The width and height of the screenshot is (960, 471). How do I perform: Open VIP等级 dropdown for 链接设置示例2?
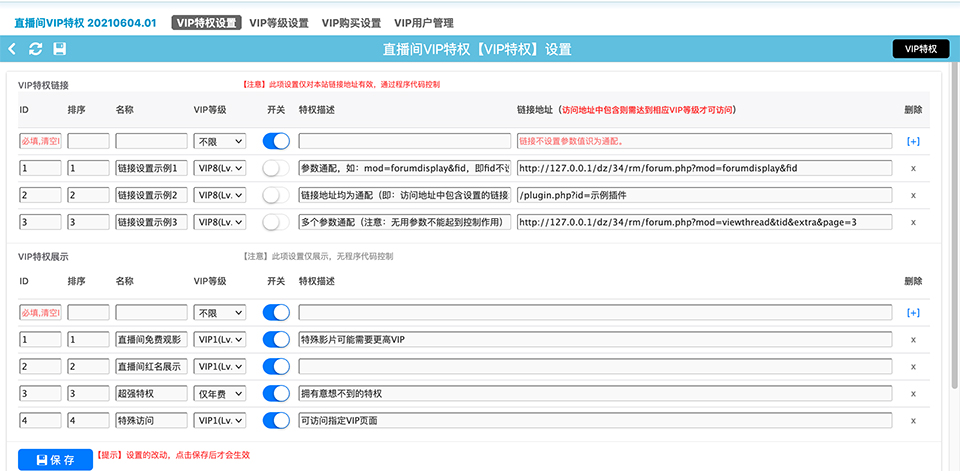pos(219,195)
